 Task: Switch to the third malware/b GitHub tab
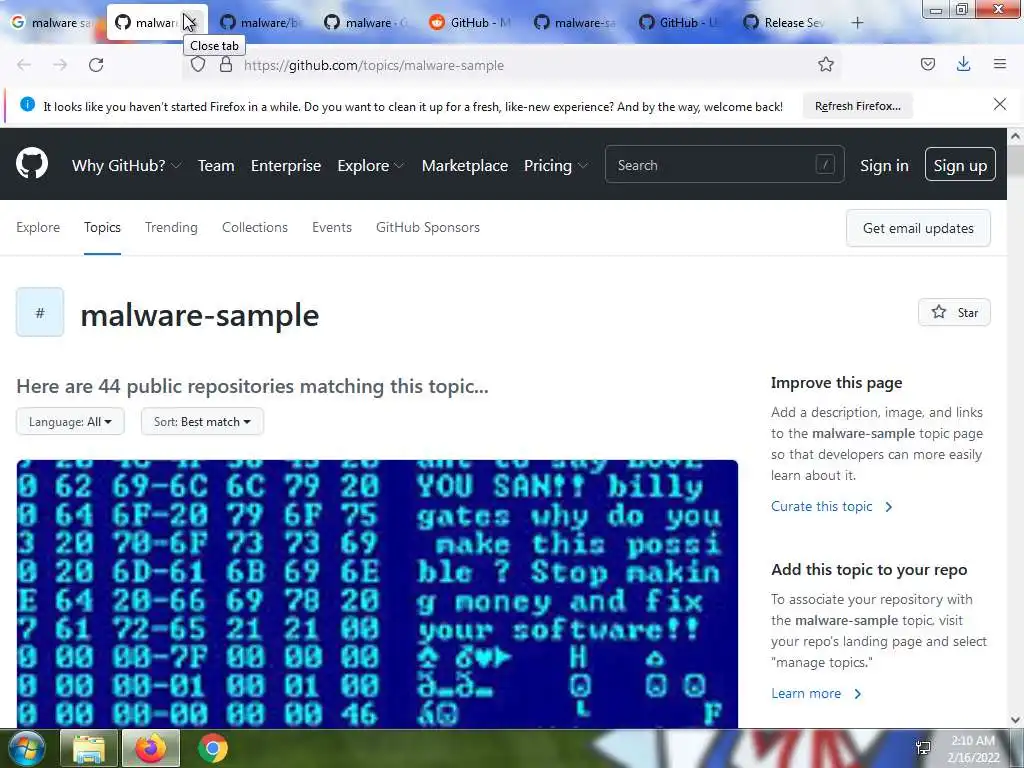260,23
